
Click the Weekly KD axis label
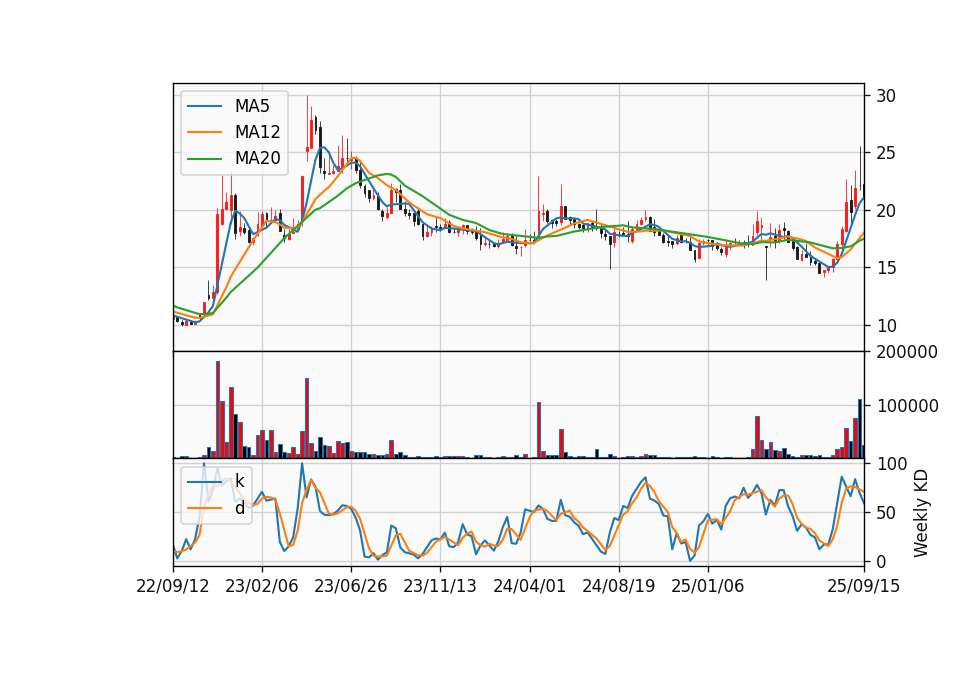(x=921, y=513)
